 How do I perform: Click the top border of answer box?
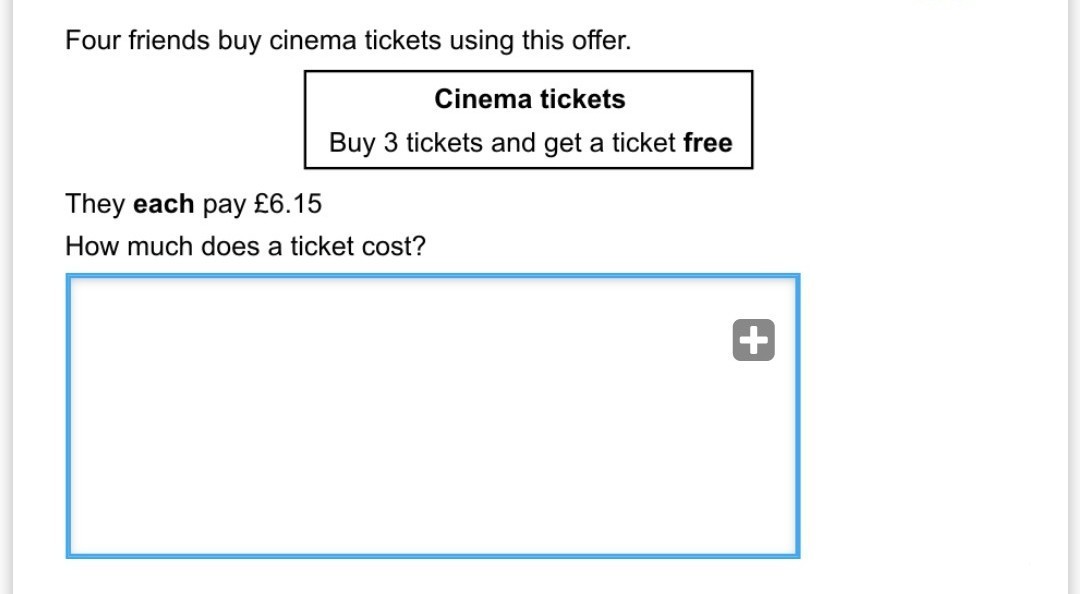tap(432, 276)
